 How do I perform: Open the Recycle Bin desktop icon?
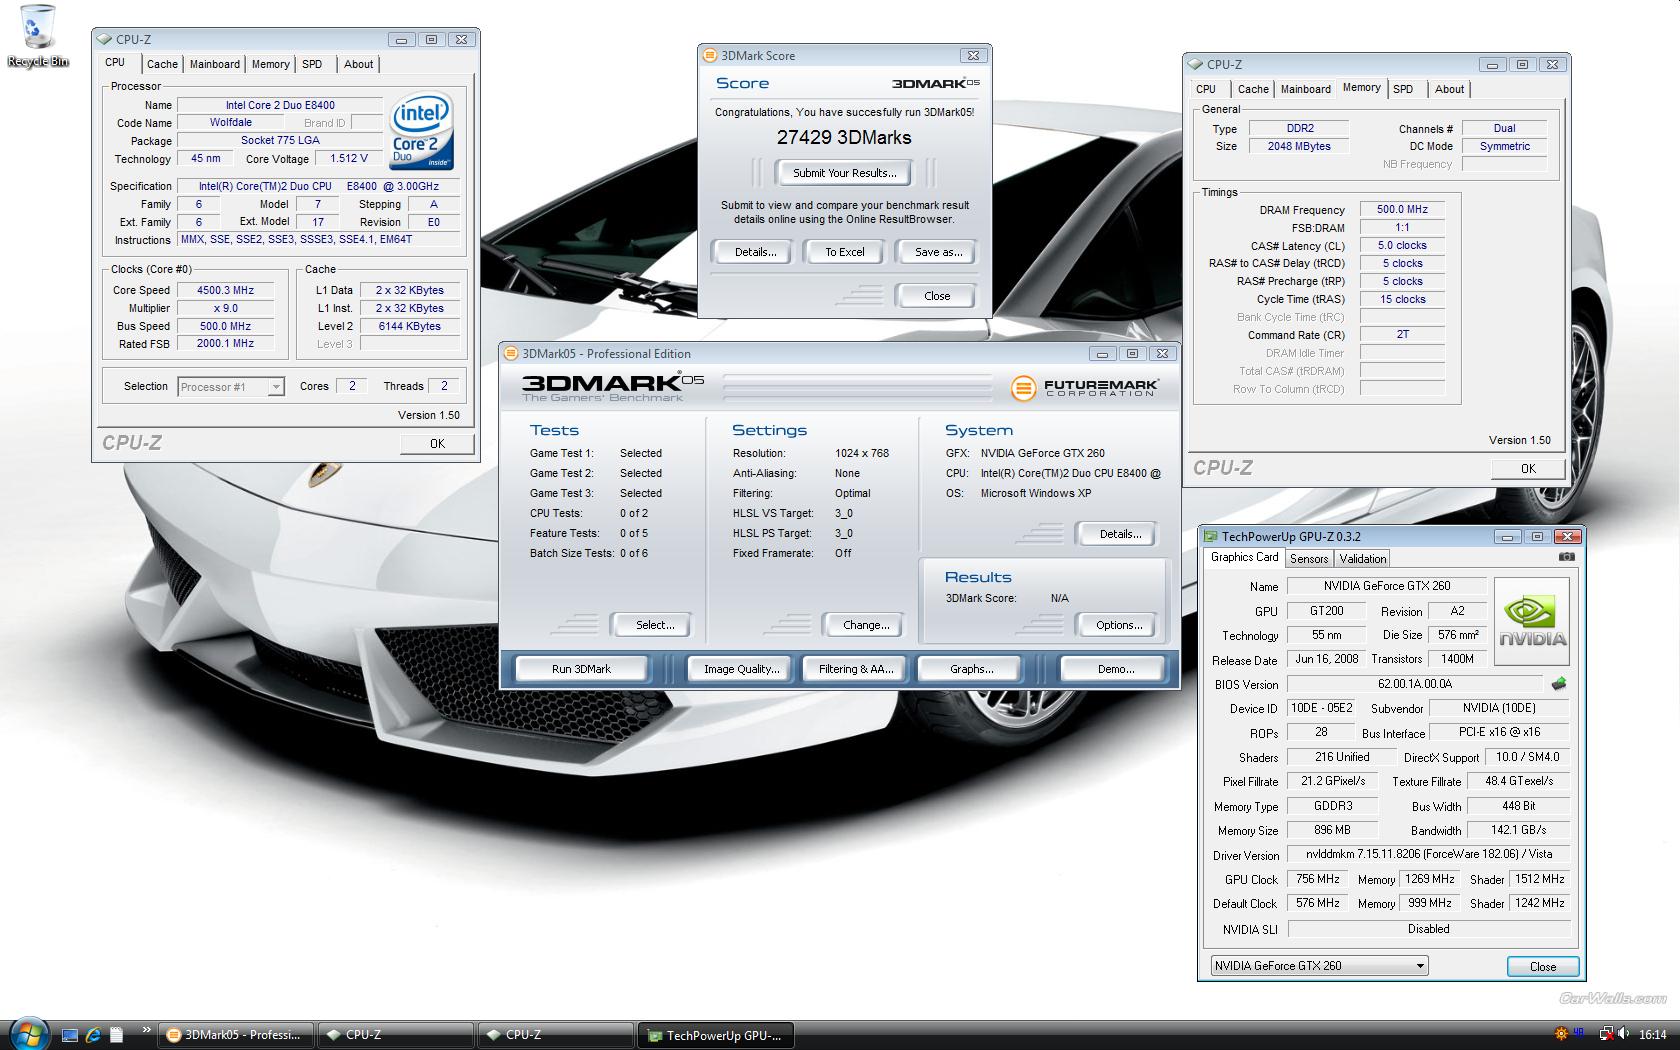(38, 36)
